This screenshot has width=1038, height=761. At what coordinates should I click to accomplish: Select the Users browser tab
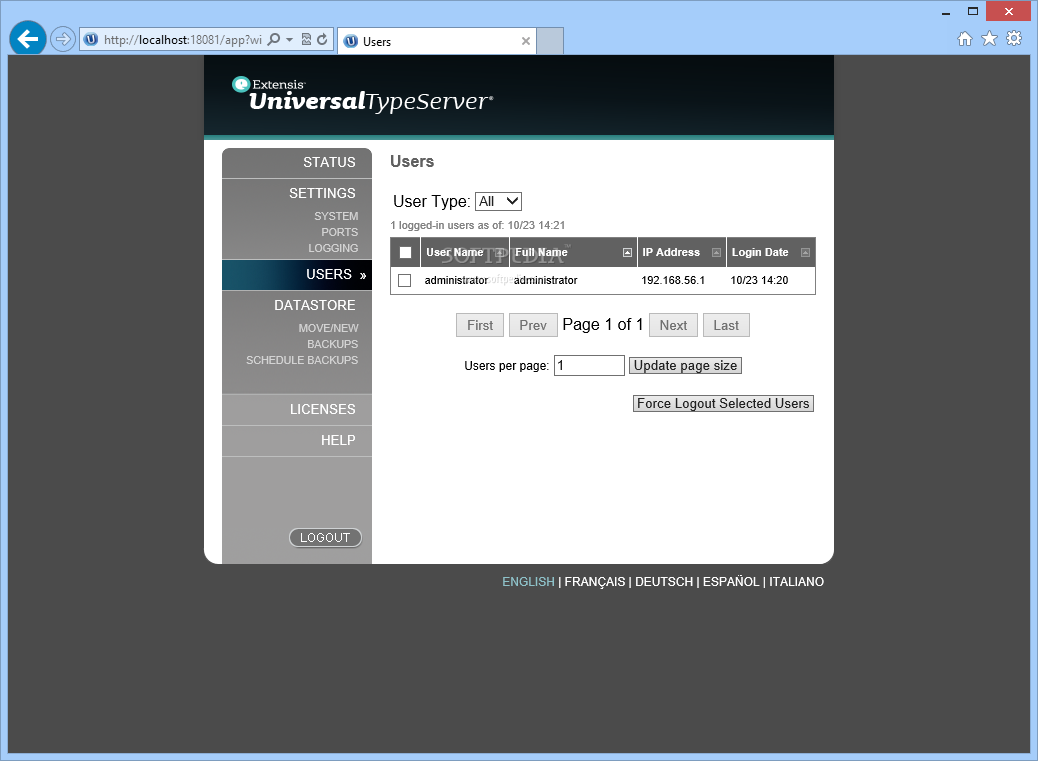(x=437, y=41)
